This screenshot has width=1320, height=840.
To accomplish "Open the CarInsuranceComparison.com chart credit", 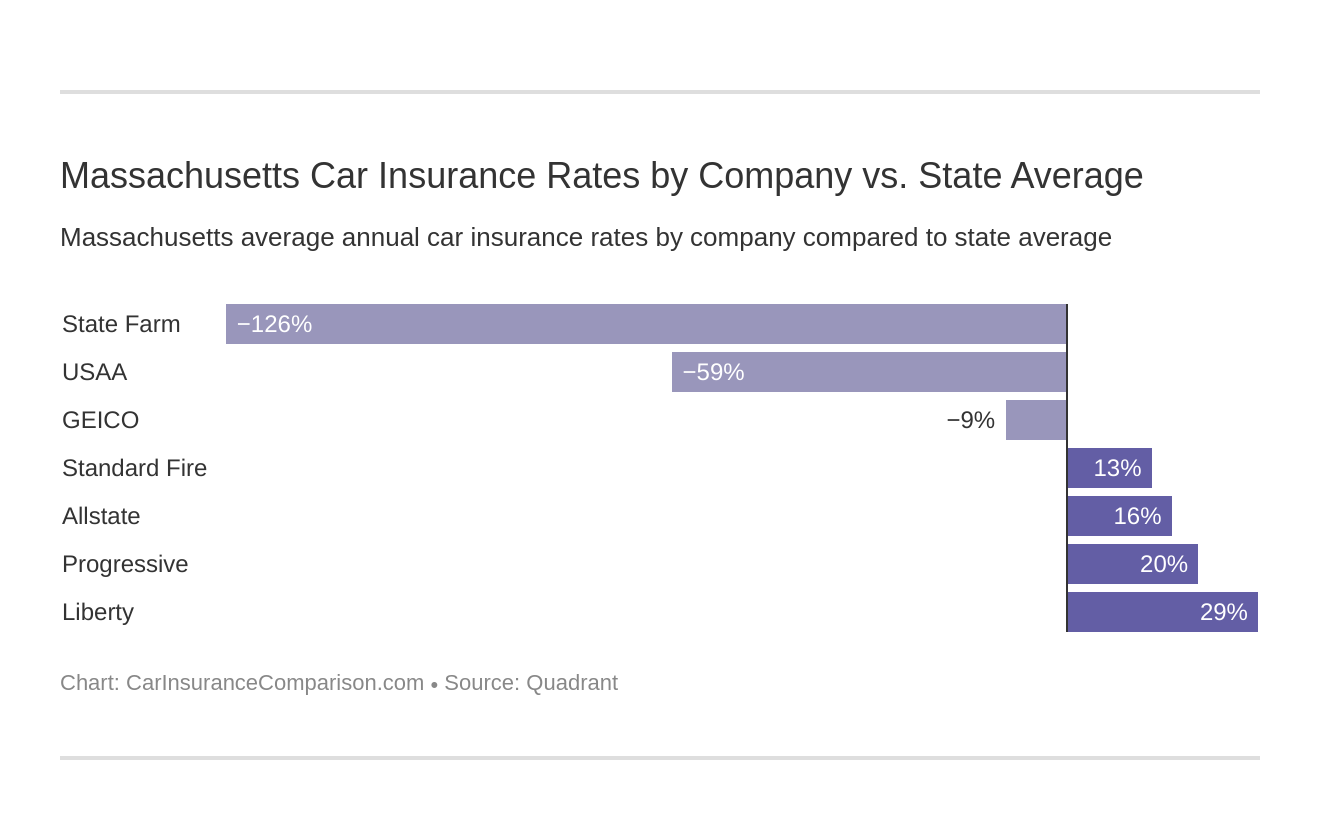I will [x=274, y=683].
